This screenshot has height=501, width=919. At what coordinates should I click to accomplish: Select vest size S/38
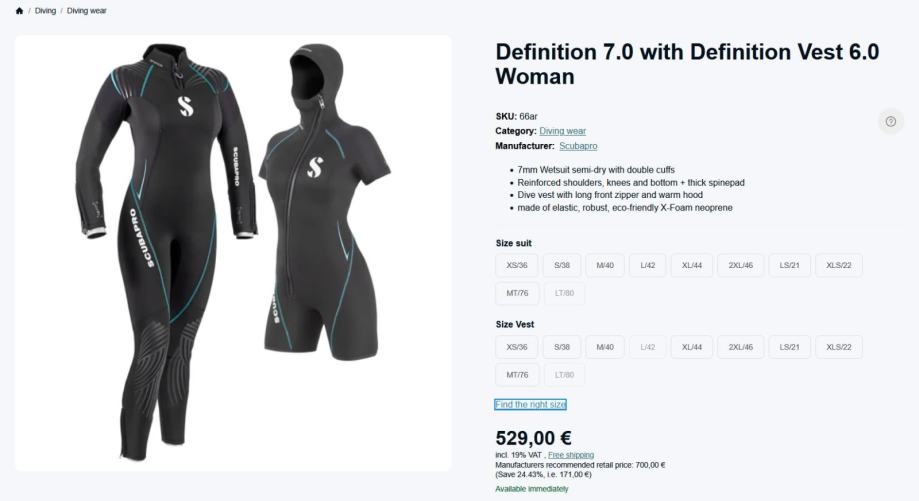pyautogui.click(x=562, y=347)
